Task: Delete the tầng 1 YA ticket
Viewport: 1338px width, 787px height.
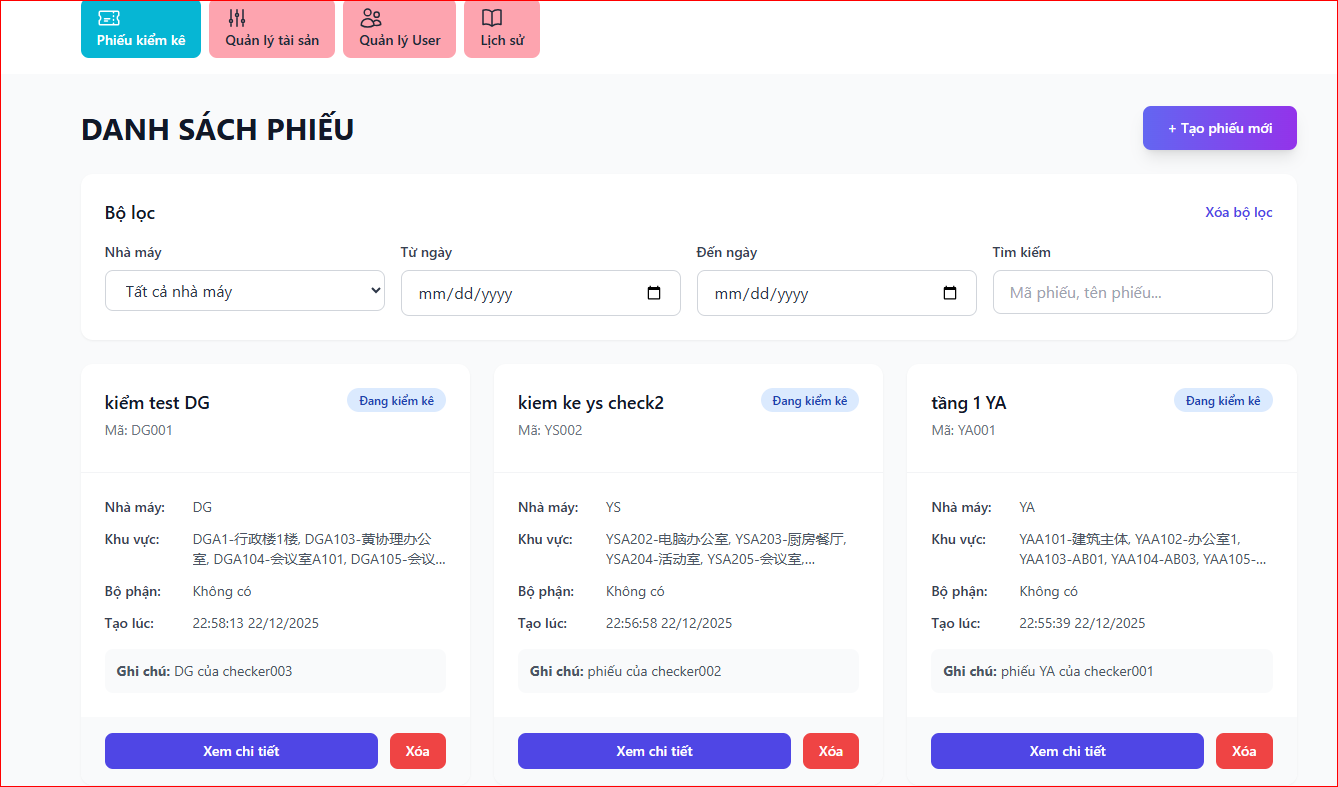Action: click(1244, 751)
